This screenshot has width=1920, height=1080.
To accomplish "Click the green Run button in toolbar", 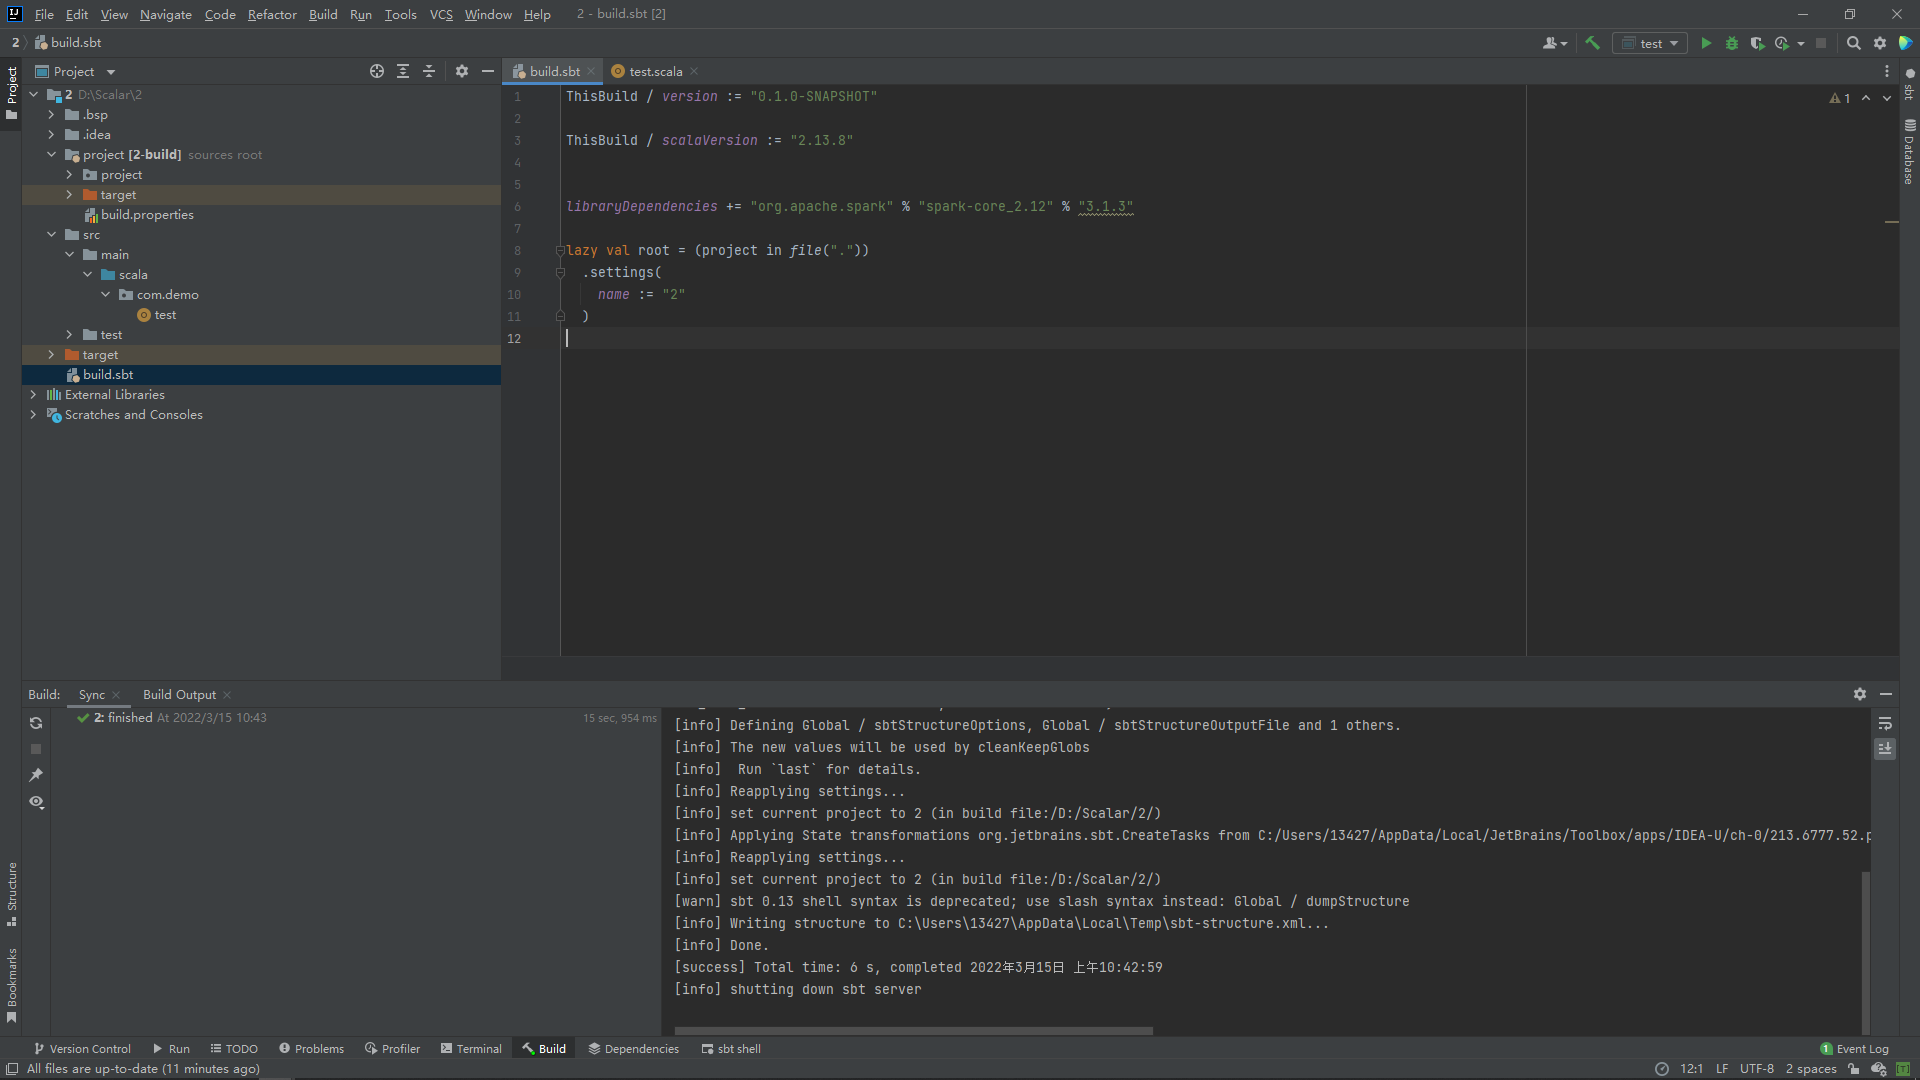I will 1706,43.
